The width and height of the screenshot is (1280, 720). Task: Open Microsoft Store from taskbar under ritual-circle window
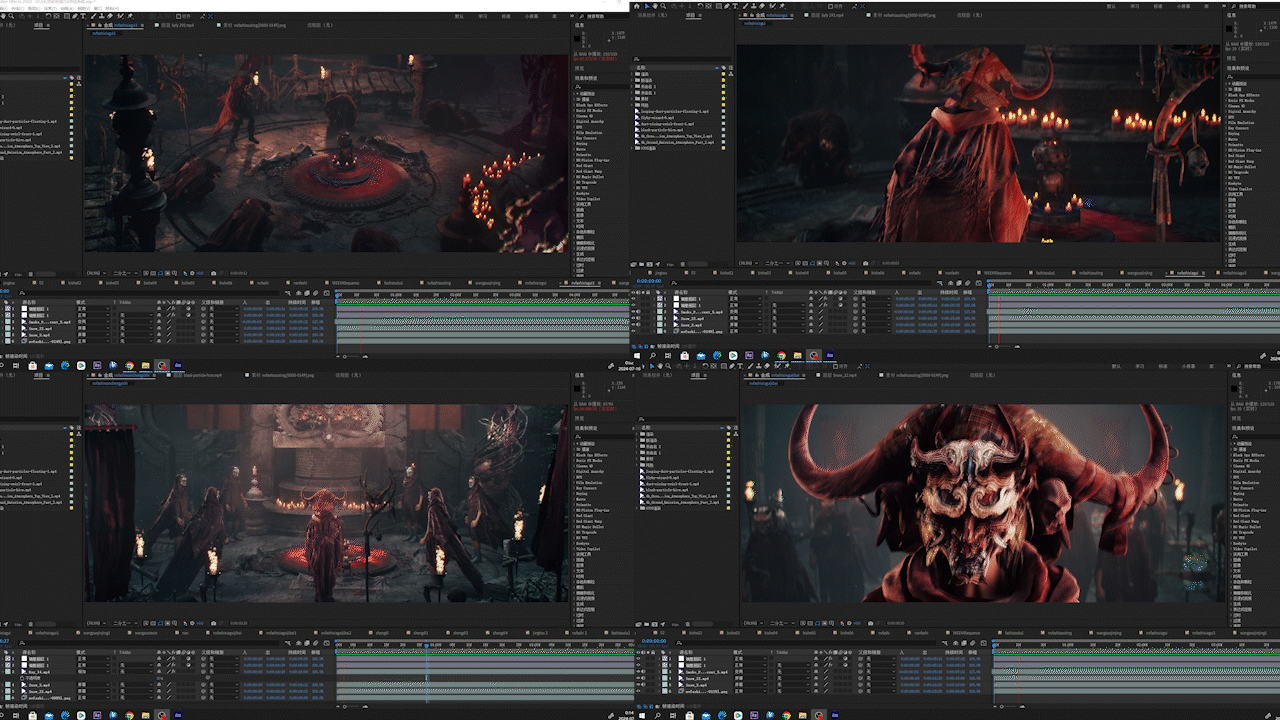pyautogui.click(x=33, y=365)
